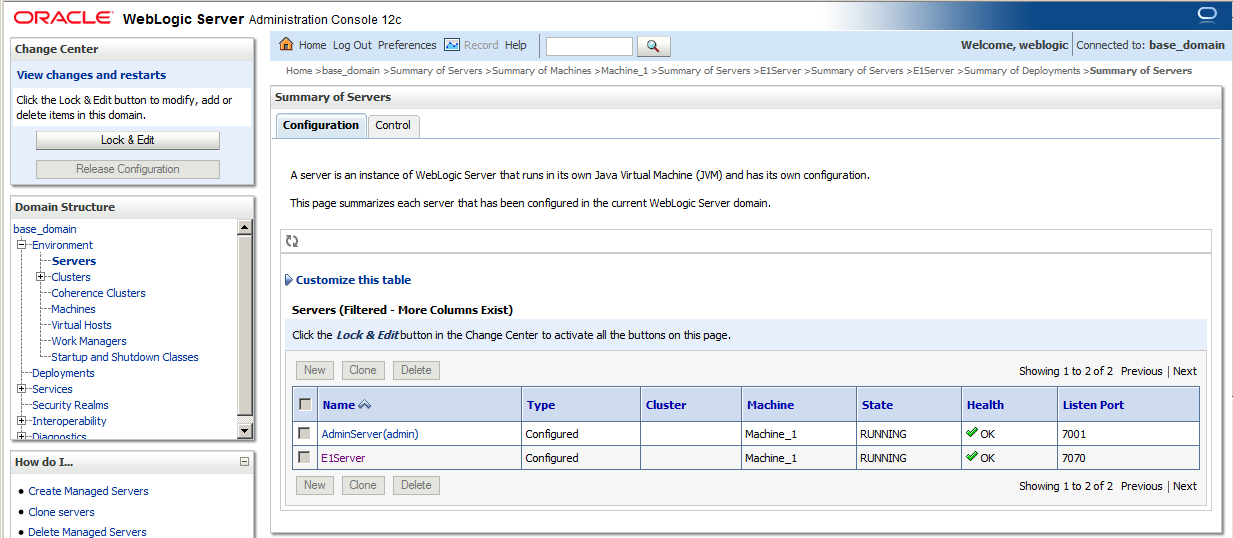Expand the Interoperability tree node
The height and width of the screenshot is (538, 1233).
coord(21,421)
